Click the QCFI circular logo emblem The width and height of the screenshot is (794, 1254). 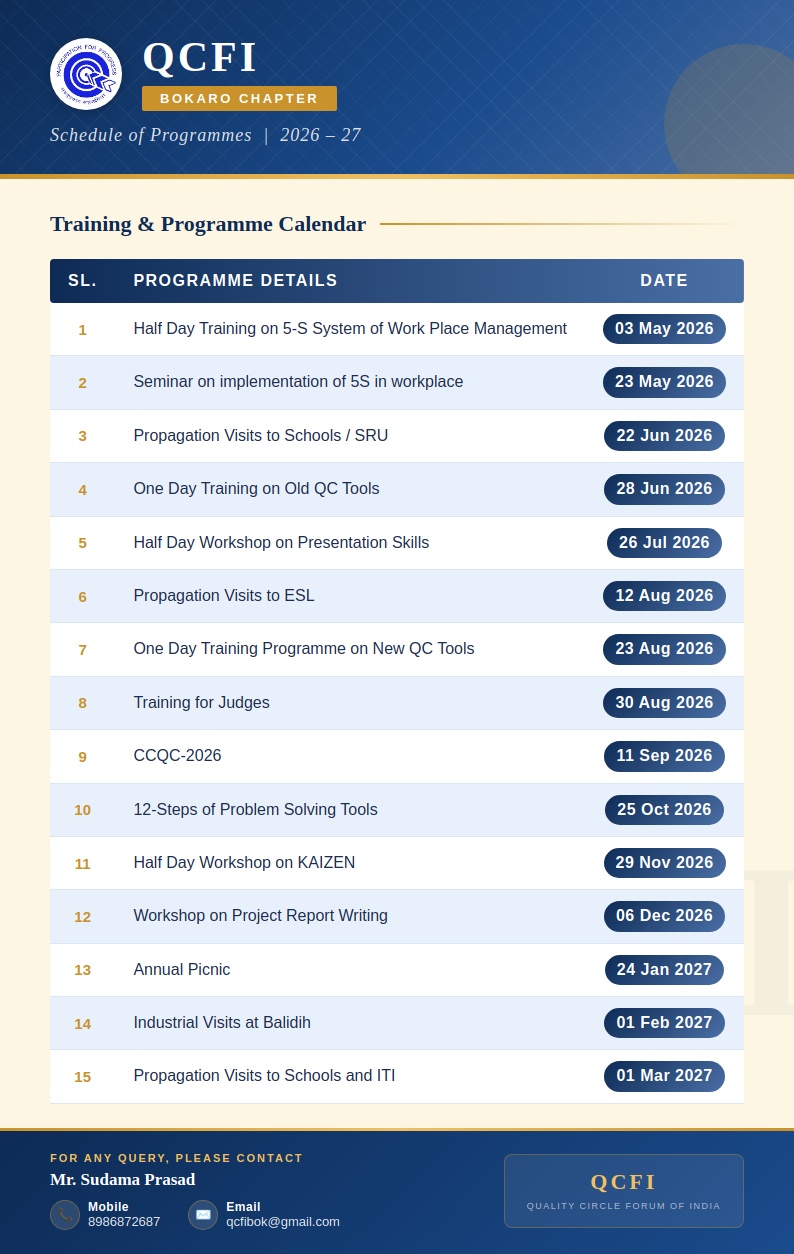[86, 74]
